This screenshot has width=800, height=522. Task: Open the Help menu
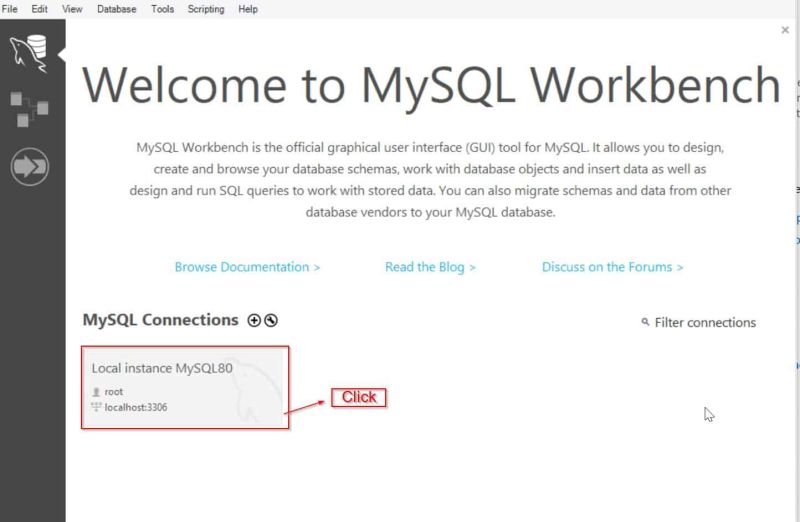248,9
